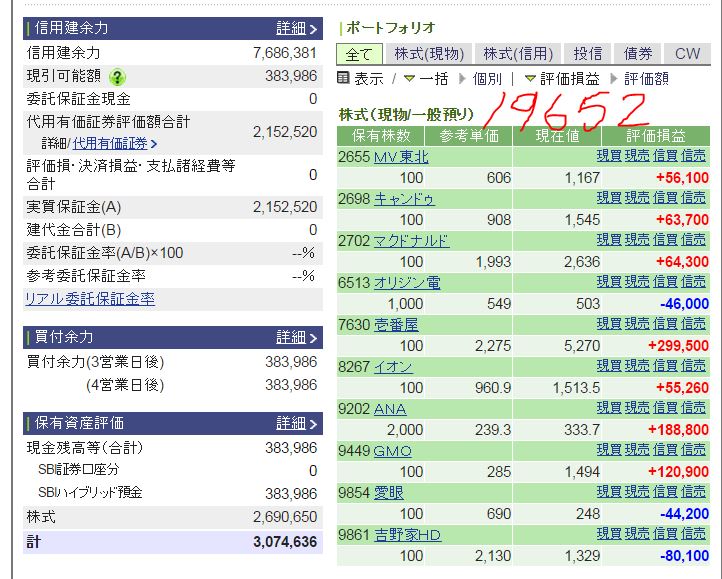722x579 pixels.
Task: Open 壱番屋 stock link
Action: 396,325
